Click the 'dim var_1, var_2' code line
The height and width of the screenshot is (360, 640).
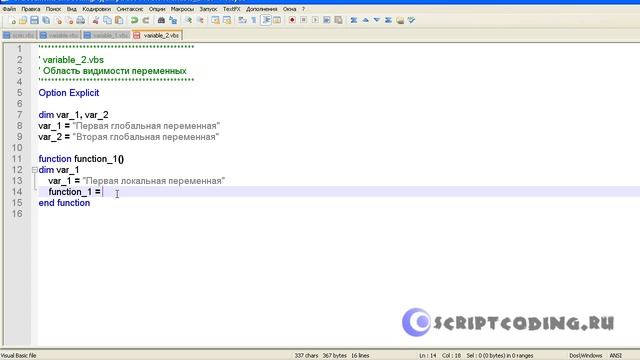coord(73,115)
